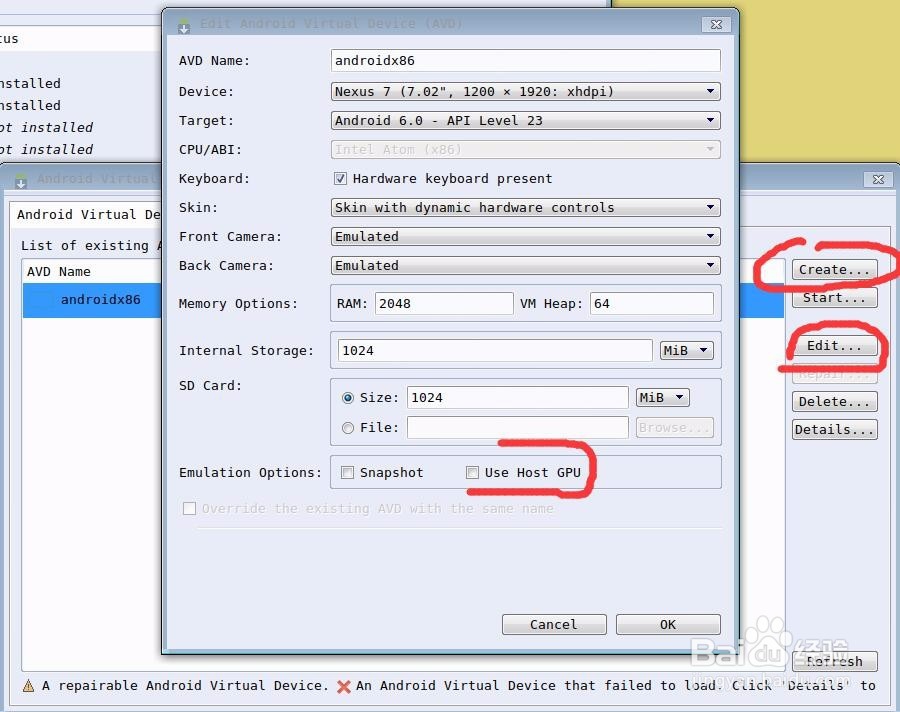Image resolution: width=900 pixels, height=712 pixels.
Task: Toggle Hardware keyboard present checkbox
Action: [x=340, y=179]
